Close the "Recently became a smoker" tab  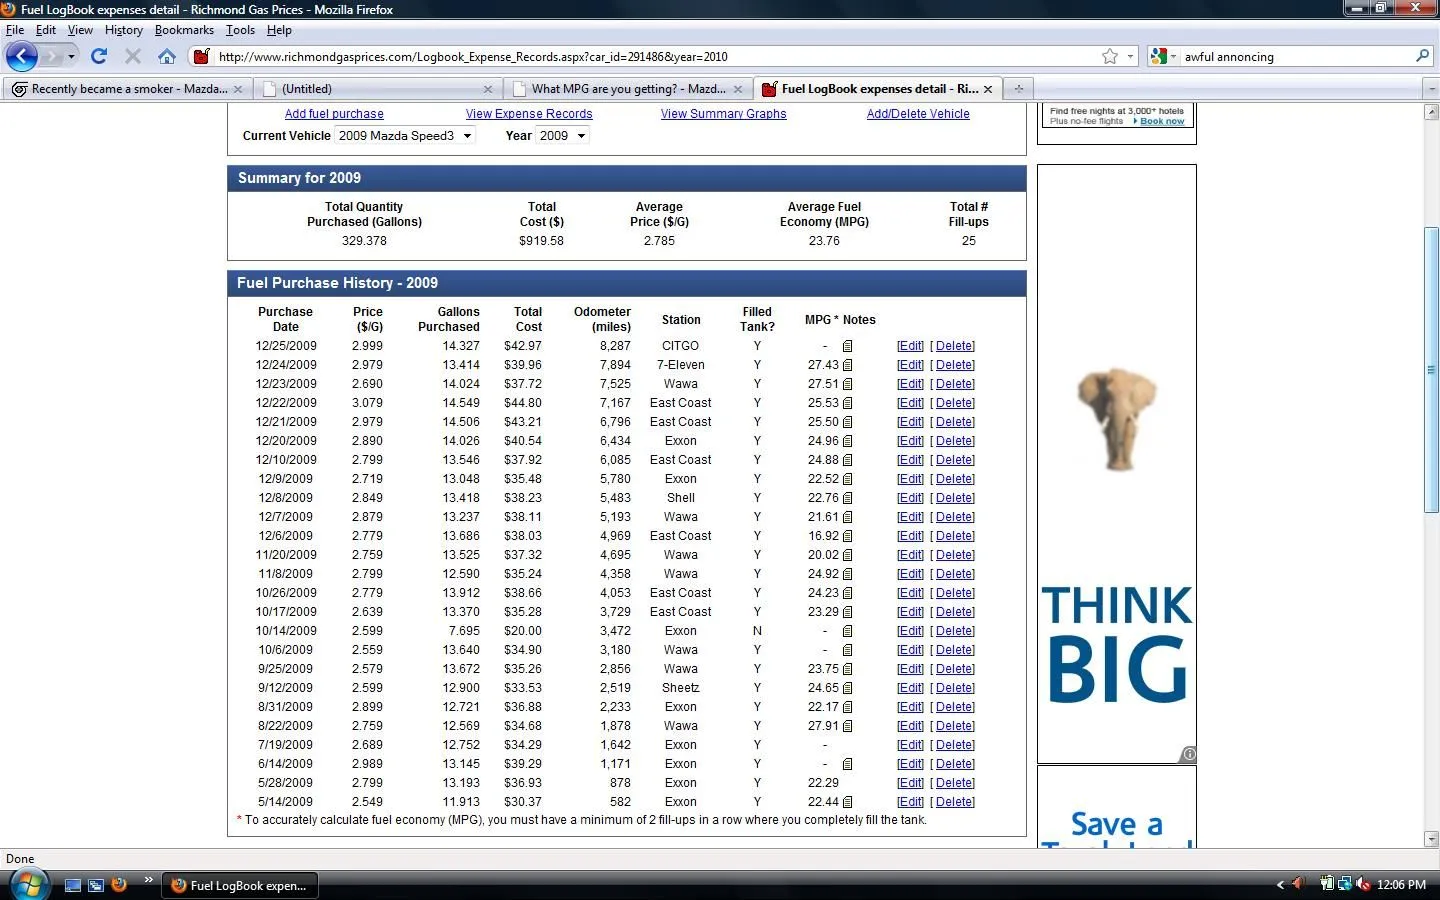[238, 89]
